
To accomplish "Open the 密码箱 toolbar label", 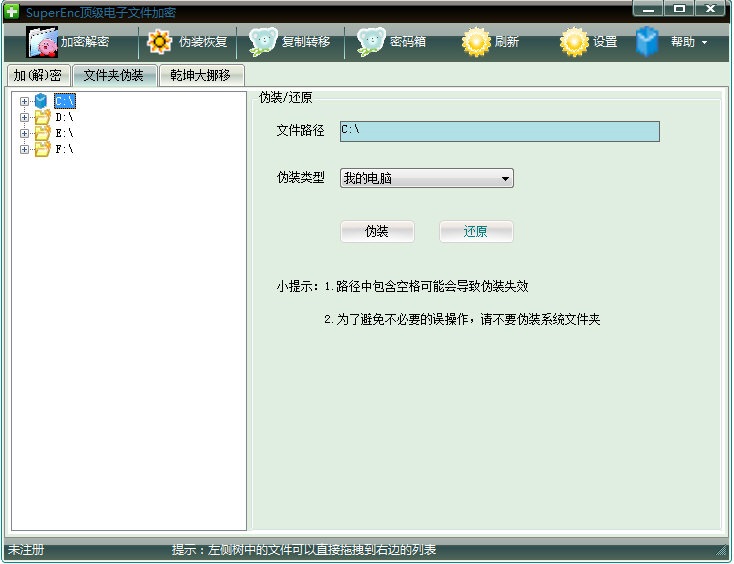I will point(408,42).
